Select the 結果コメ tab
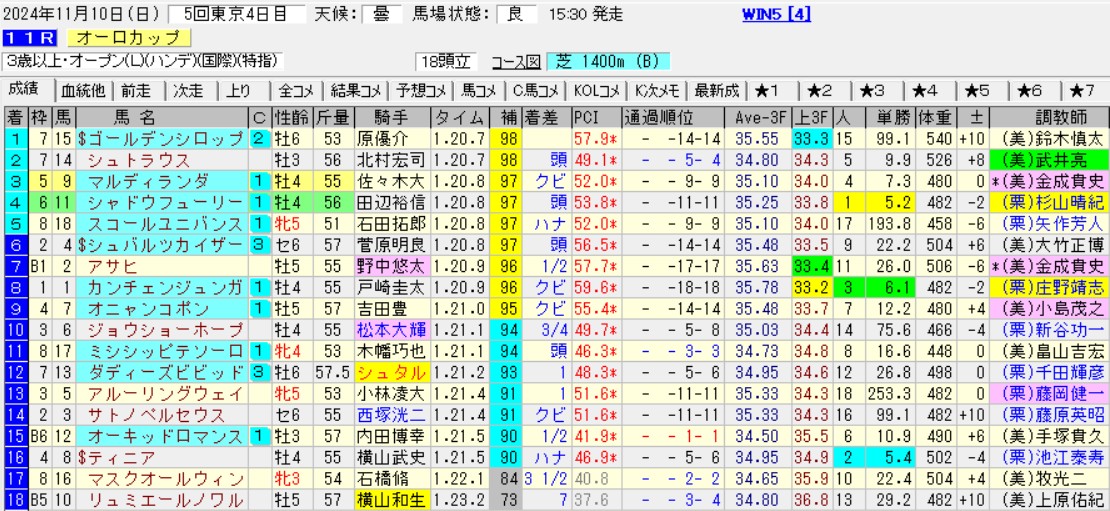Viewport: 1110px width, 511px height. [x=355, y=91]
